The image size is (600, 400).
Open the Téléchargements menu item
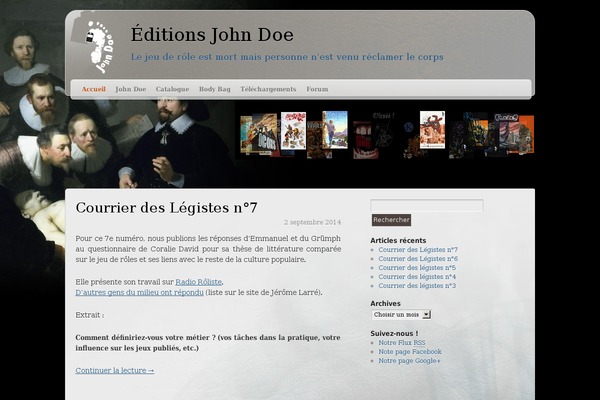[x=268, y=89]
